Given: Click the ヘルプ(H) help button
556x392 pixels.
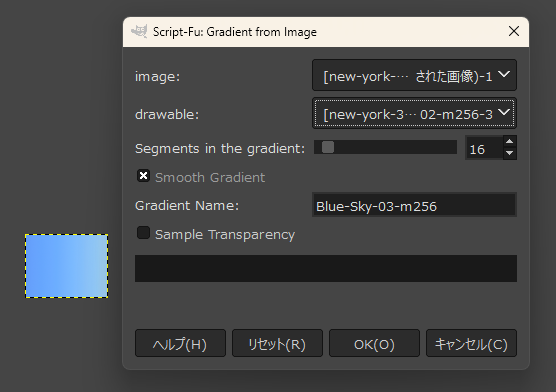Looking at the screenshot, I should click(x=180, y=343).
